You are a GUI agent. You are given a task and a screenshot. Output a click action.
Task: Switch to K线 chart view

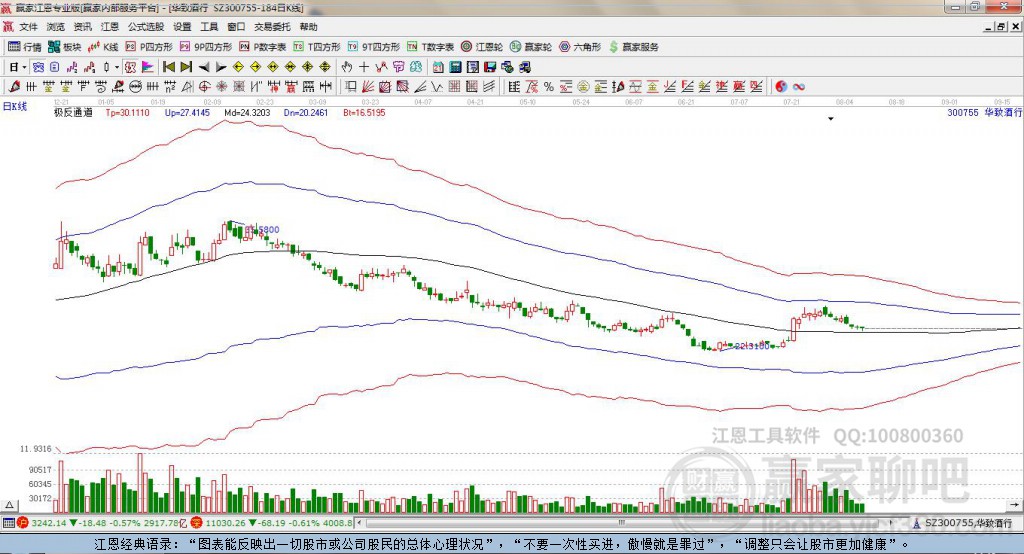(103, 47)
